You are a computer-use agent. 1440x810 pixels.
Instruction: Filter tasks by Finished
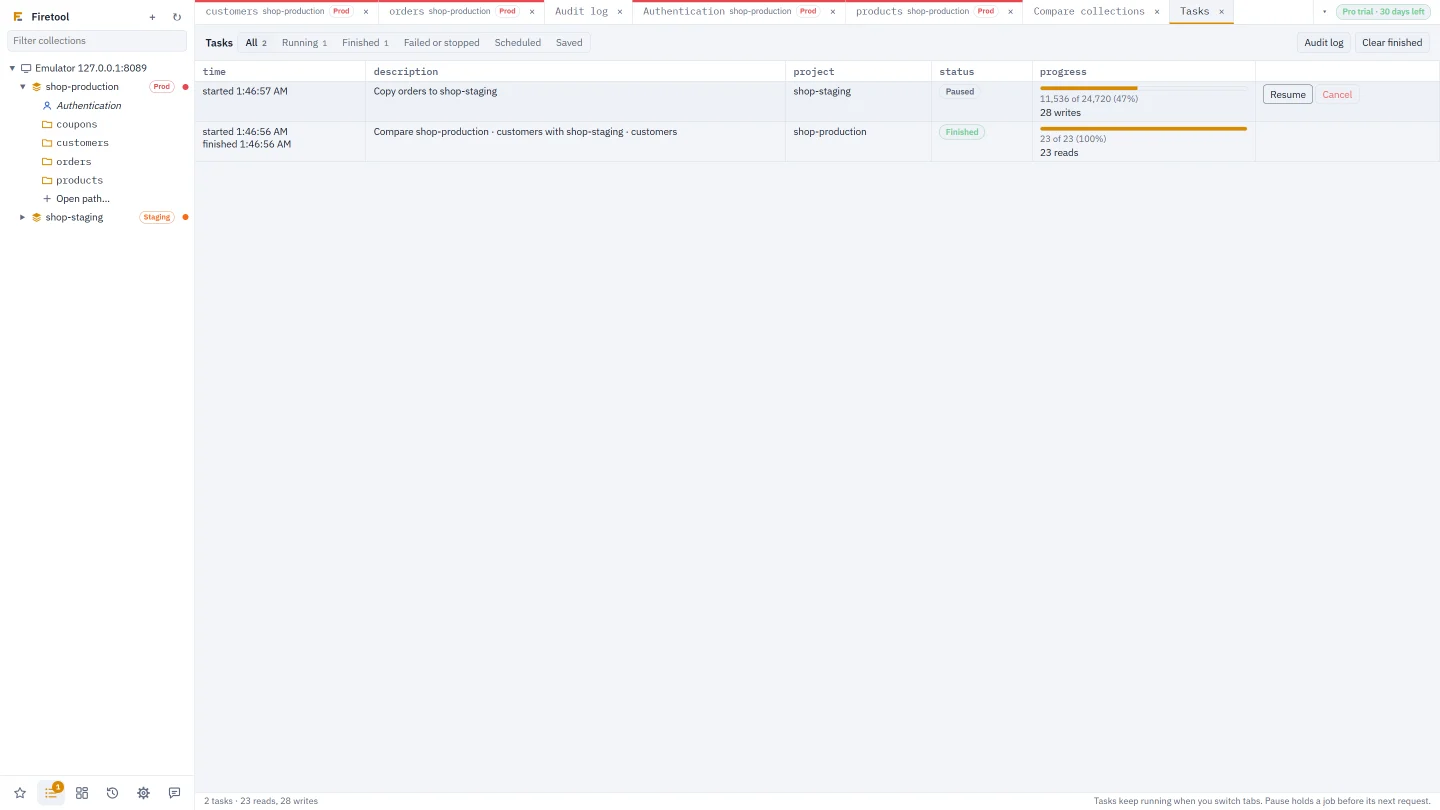coord(365,43)
